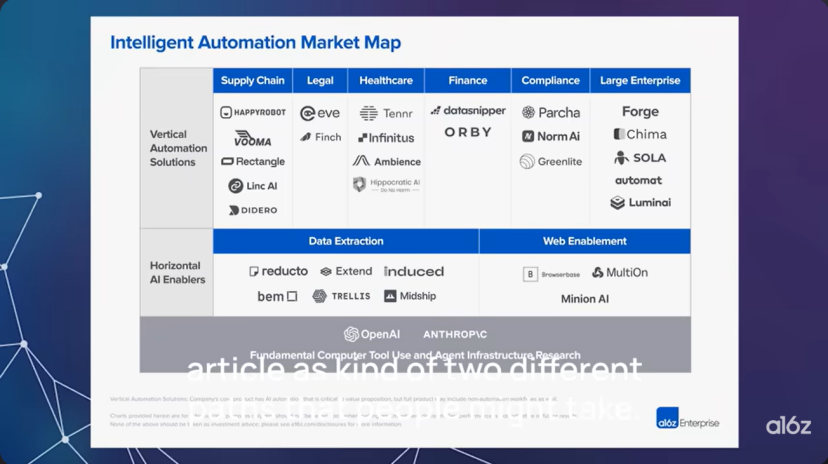
Task: Click the Extend logo
Action: (346, 271)
